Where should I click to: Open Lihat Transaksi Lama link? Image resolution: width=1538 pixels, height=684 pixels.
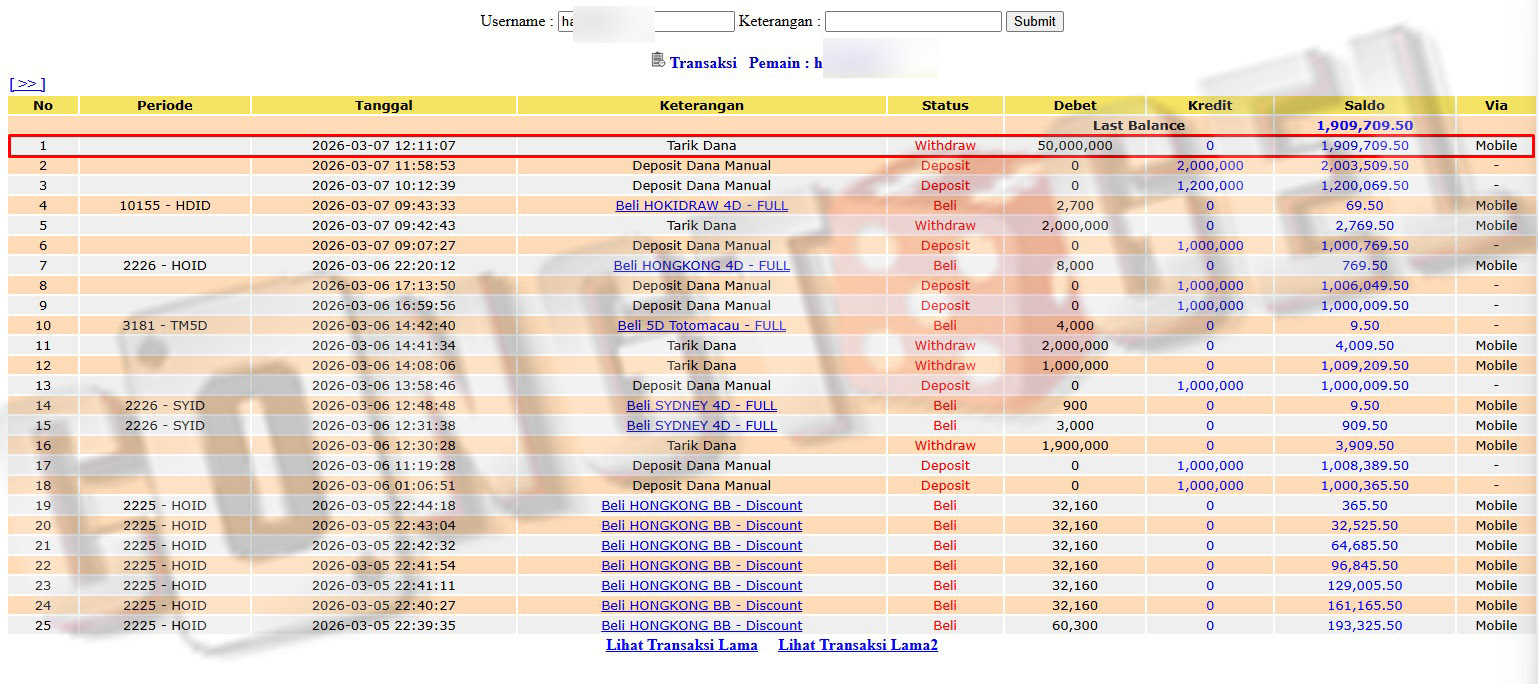(x=681, y=645)
